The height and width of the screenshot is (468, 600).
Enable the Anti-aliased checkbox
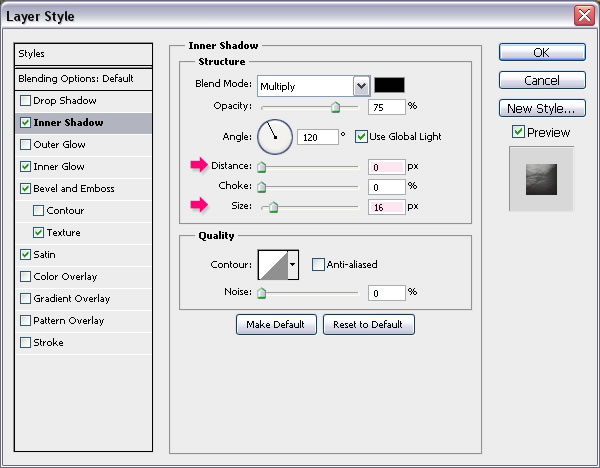(318, 264)
